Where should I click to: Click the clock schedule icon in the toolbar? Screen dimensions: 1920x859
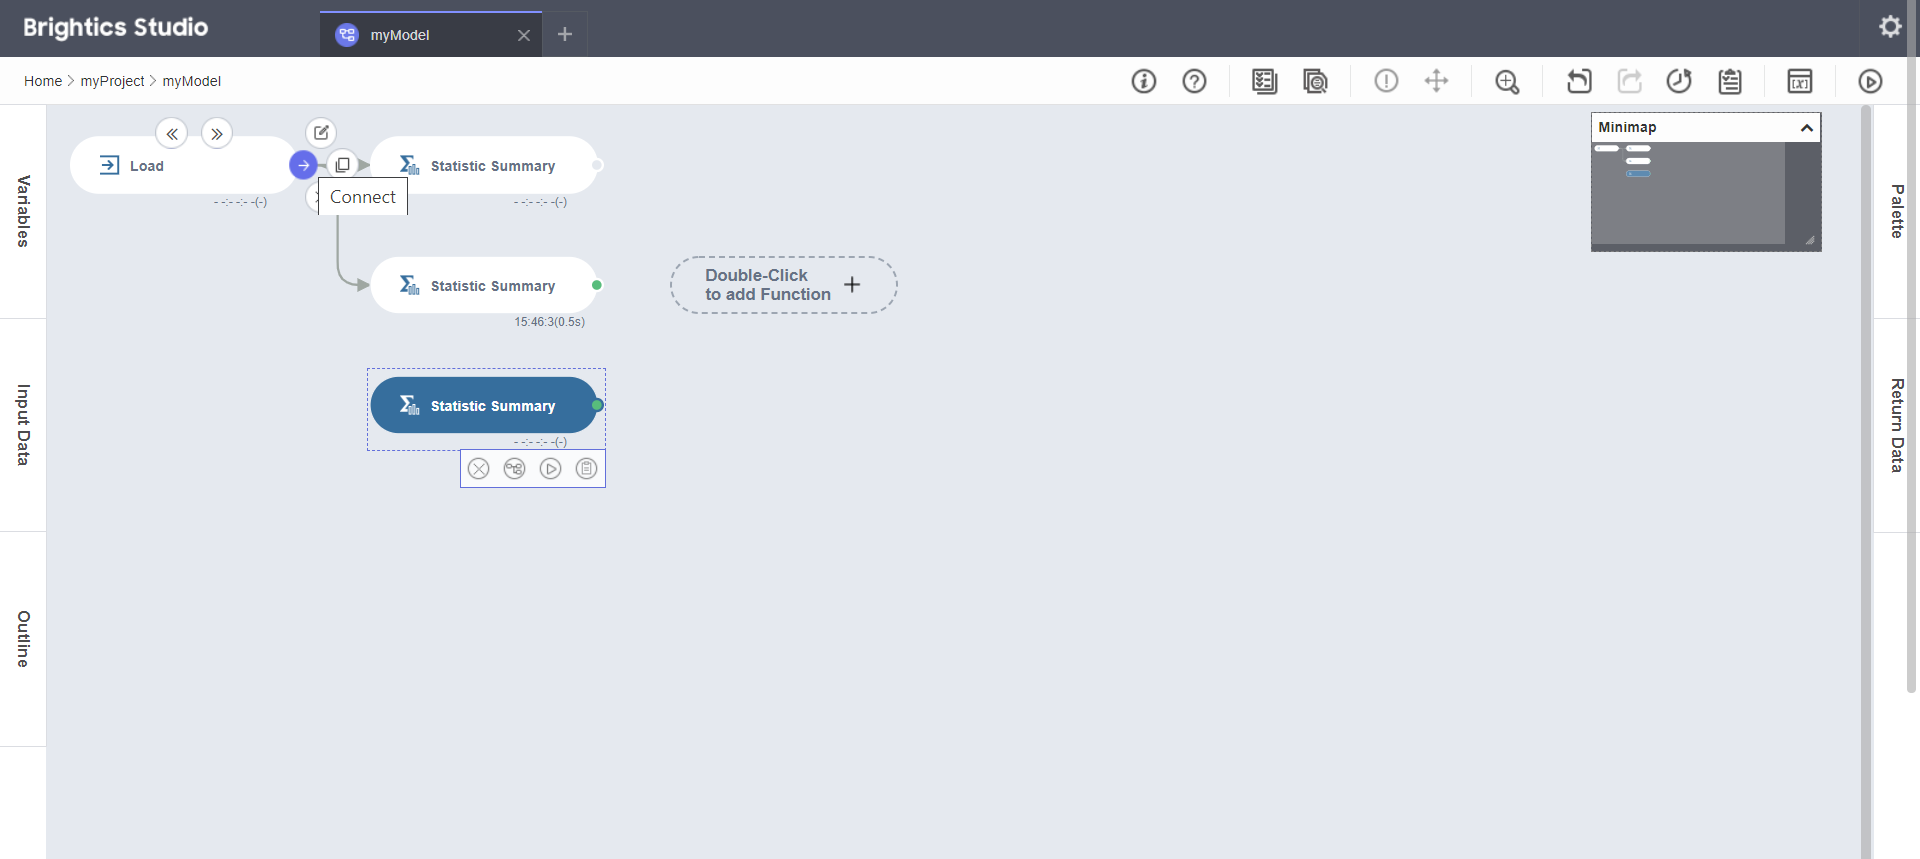coord(1679,81)
